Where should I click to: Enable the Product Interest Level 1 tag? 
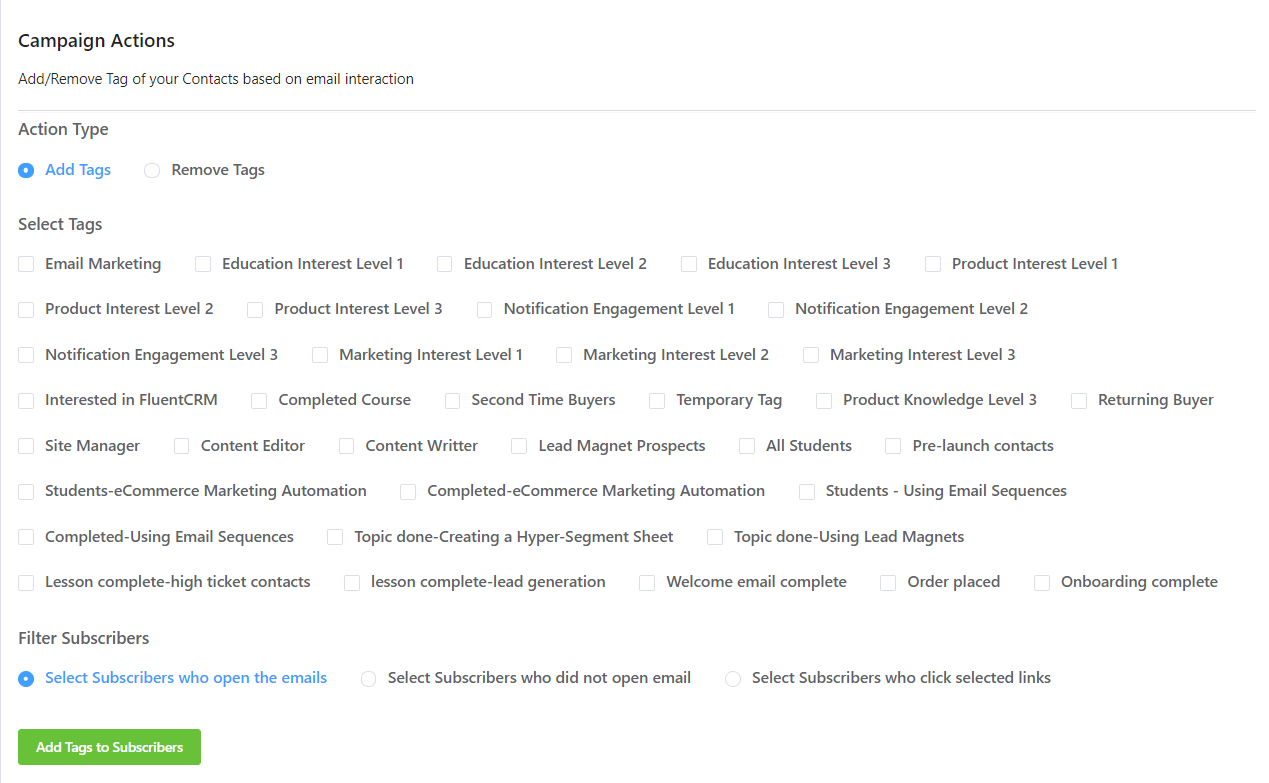pyautogui.click(x=933, y=264)
